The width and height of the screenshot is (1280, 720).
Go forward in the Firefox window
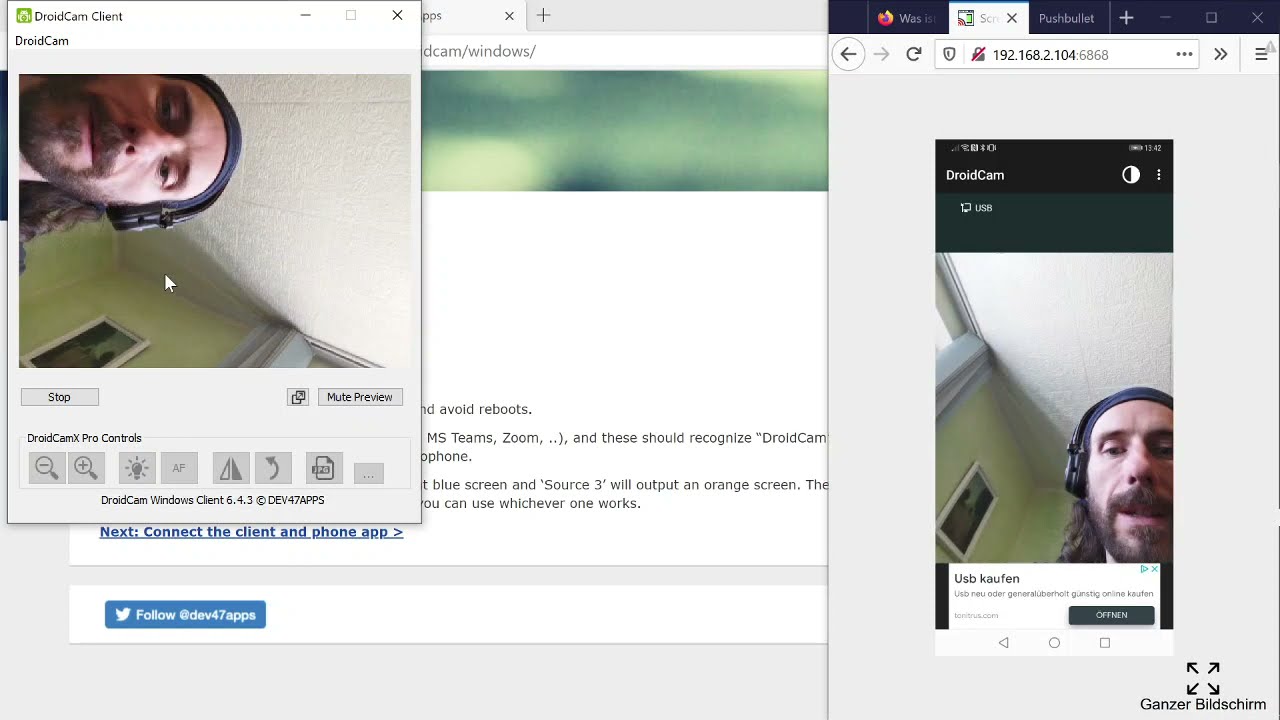pyautogui.click(x=881, y=55)
